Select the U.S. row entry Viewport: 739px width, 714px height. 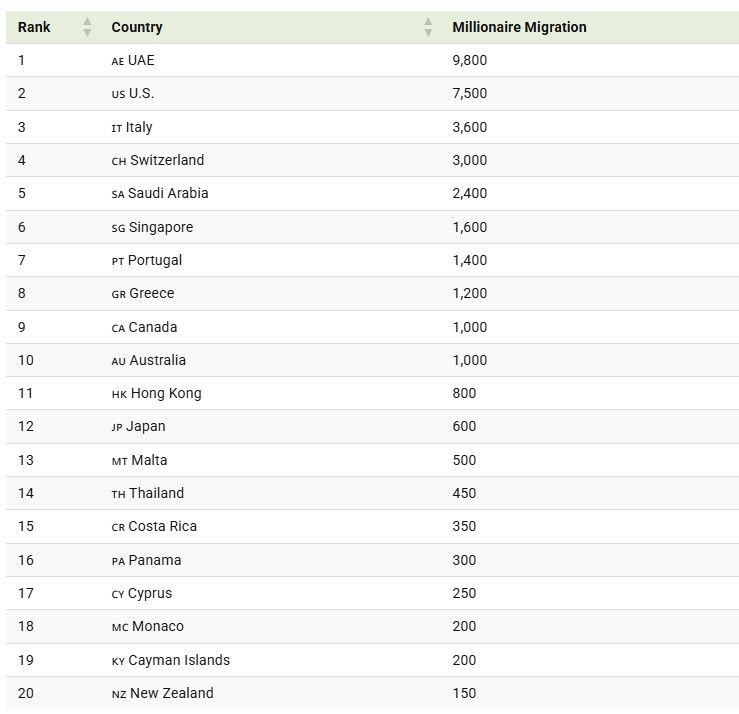tap(372, 93)
